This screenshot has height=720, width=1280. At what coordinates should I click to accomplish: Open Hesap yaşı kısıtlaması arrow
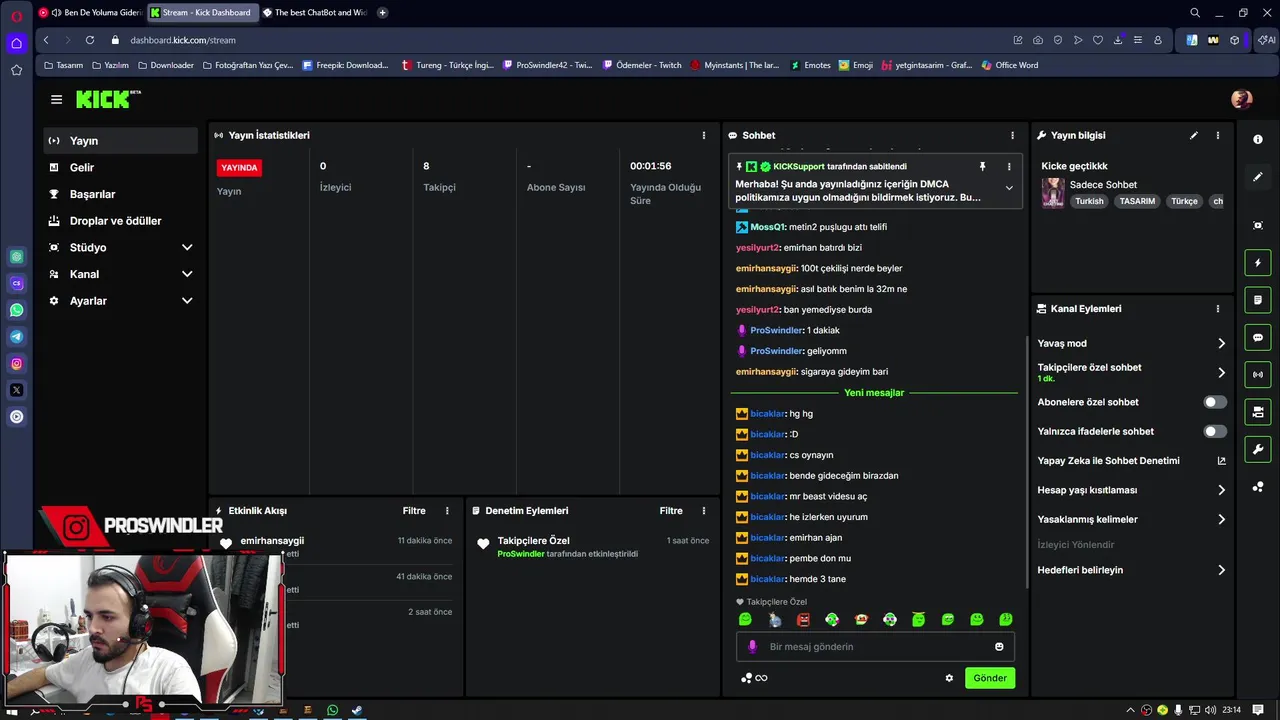click(1221, 490)
